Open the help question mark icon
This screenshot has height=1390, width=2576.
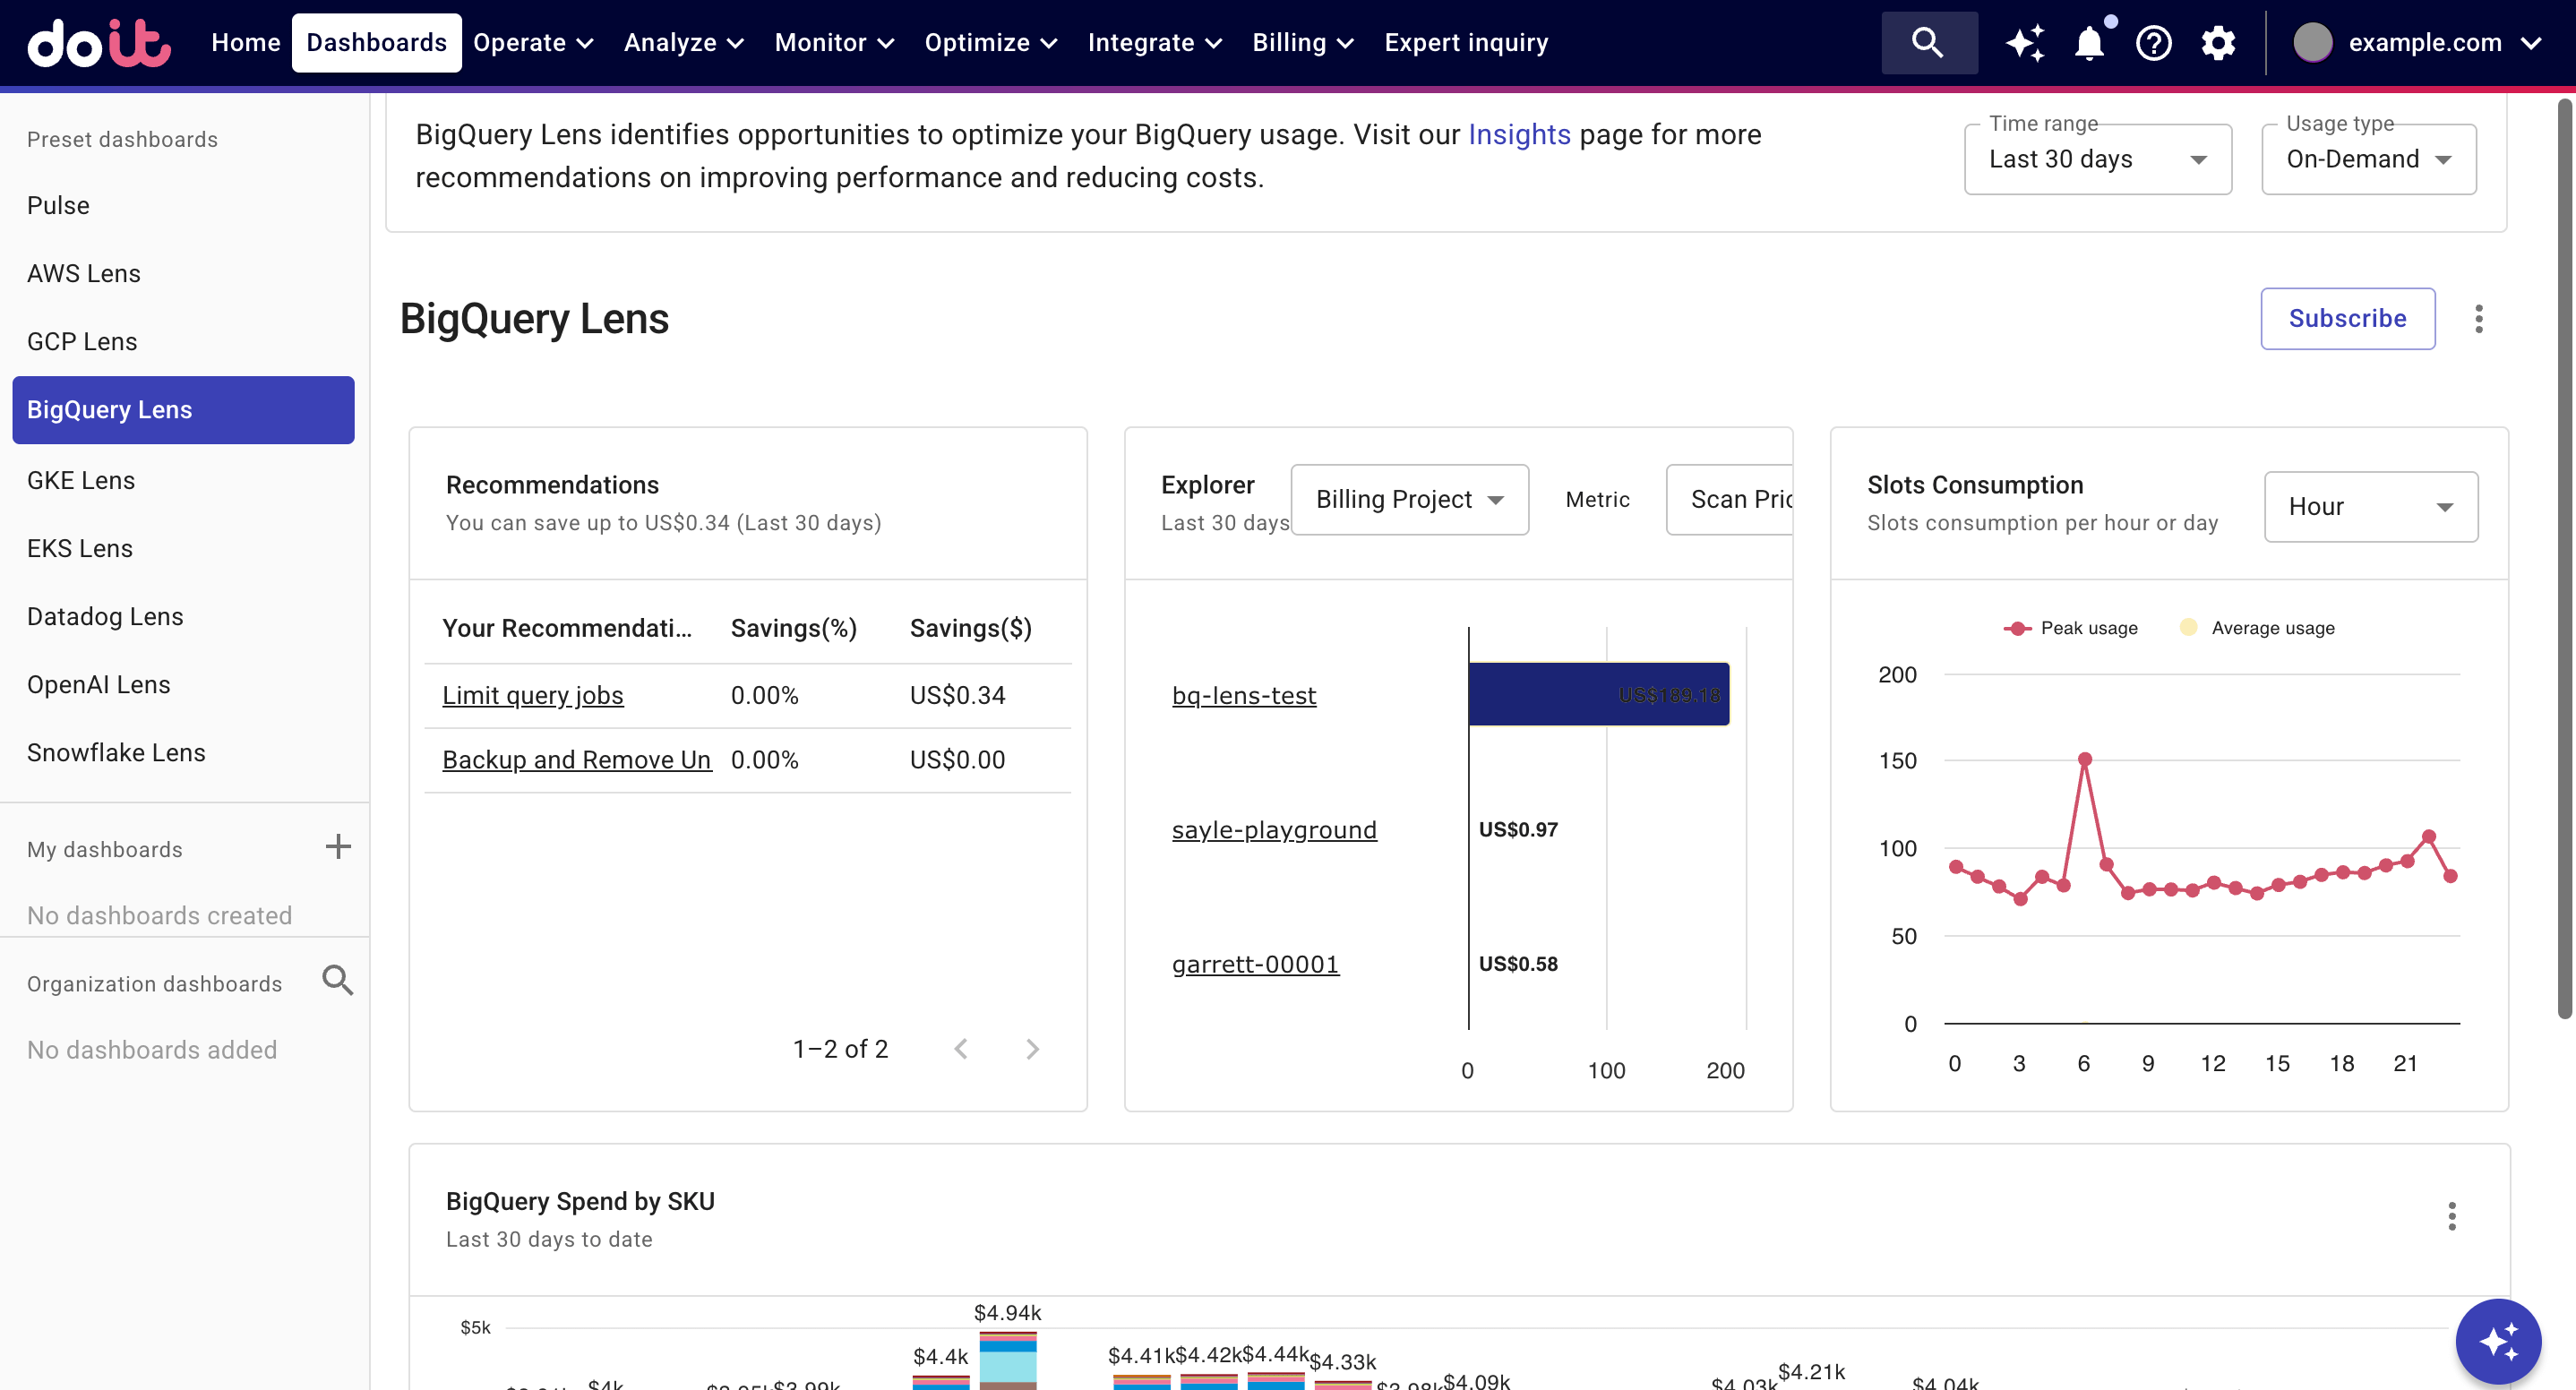(x=2154, y=43)
